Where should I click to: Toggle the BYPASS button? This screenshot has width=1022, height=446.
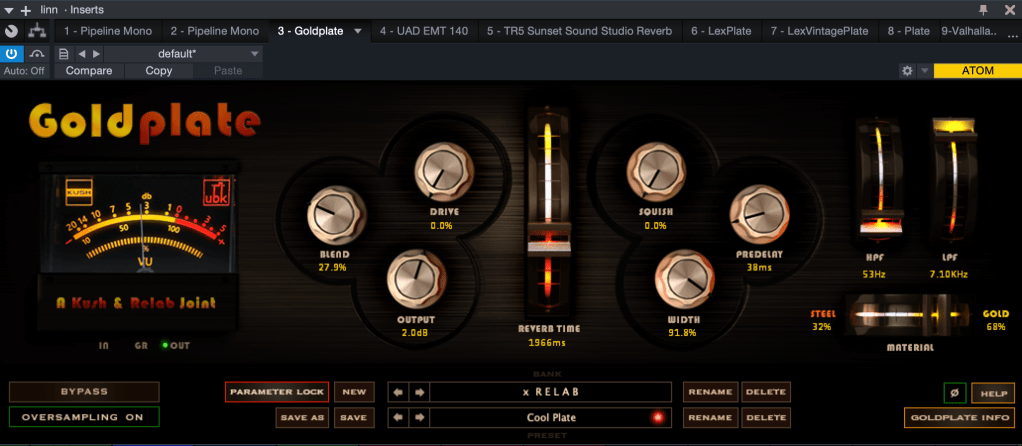tap(84, 392)
